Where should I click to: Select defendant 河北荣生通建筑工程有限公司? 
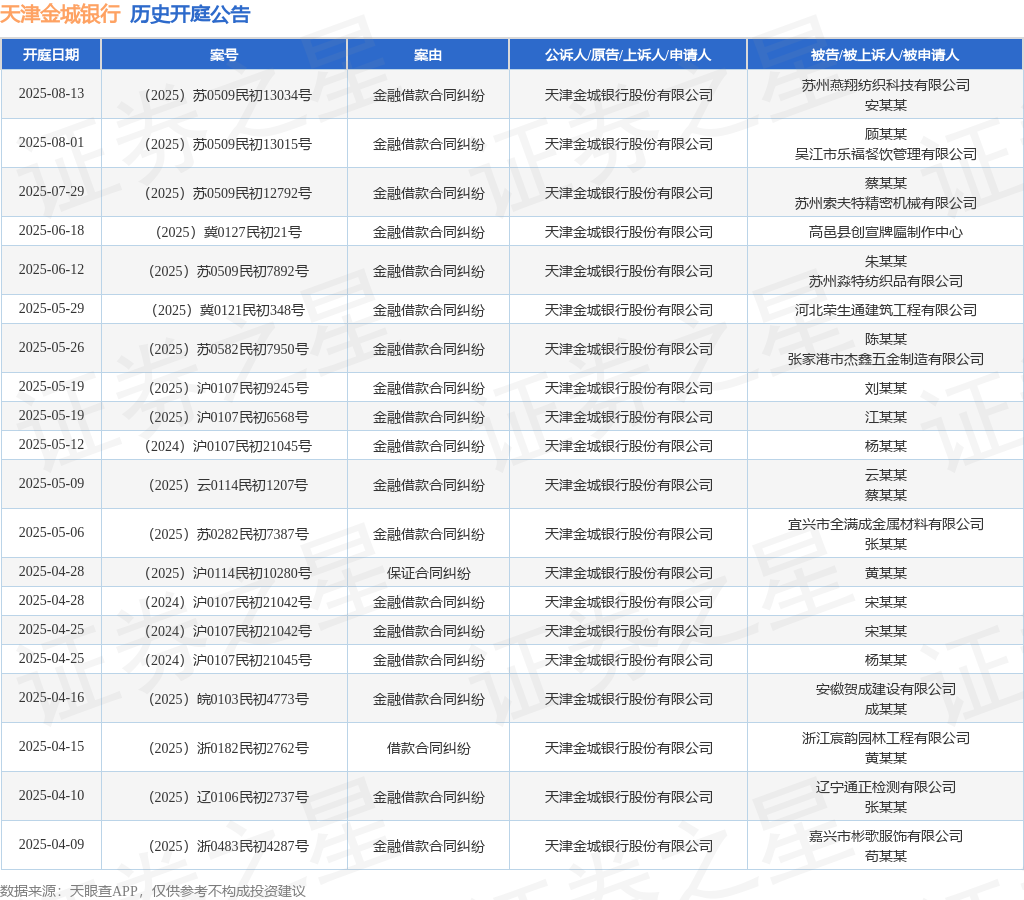(886, 310)
